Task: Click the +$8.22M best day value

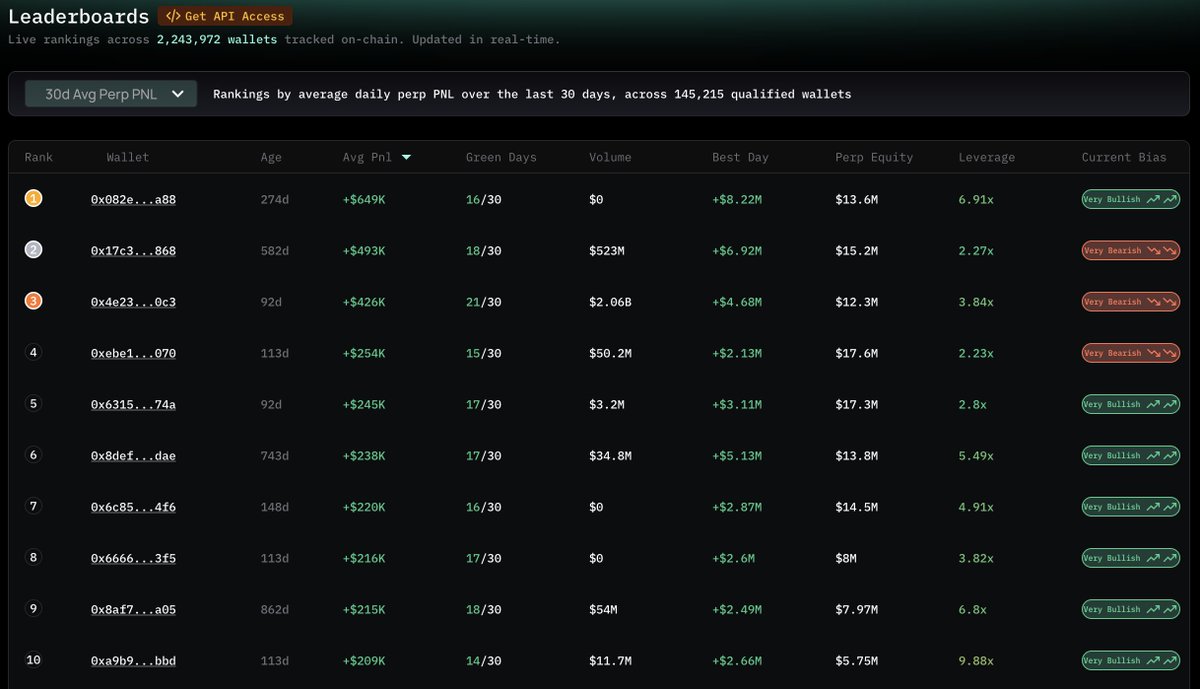Action: click(737, 200)
